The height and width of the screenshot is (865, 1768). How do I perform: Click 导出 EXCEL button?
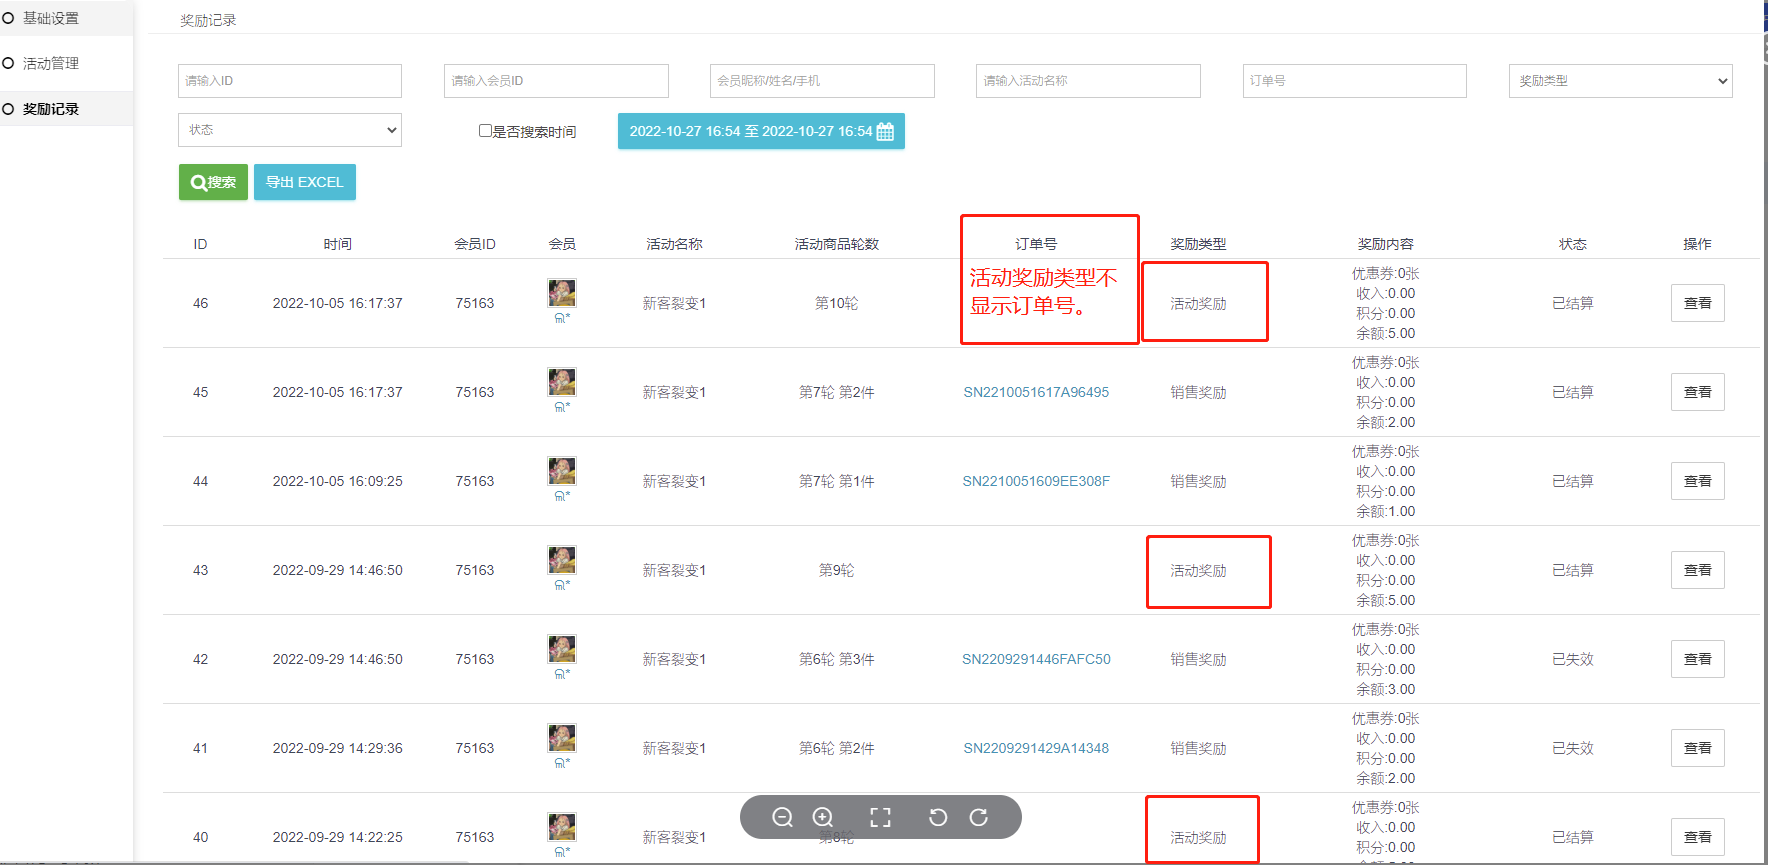(305, 182)
